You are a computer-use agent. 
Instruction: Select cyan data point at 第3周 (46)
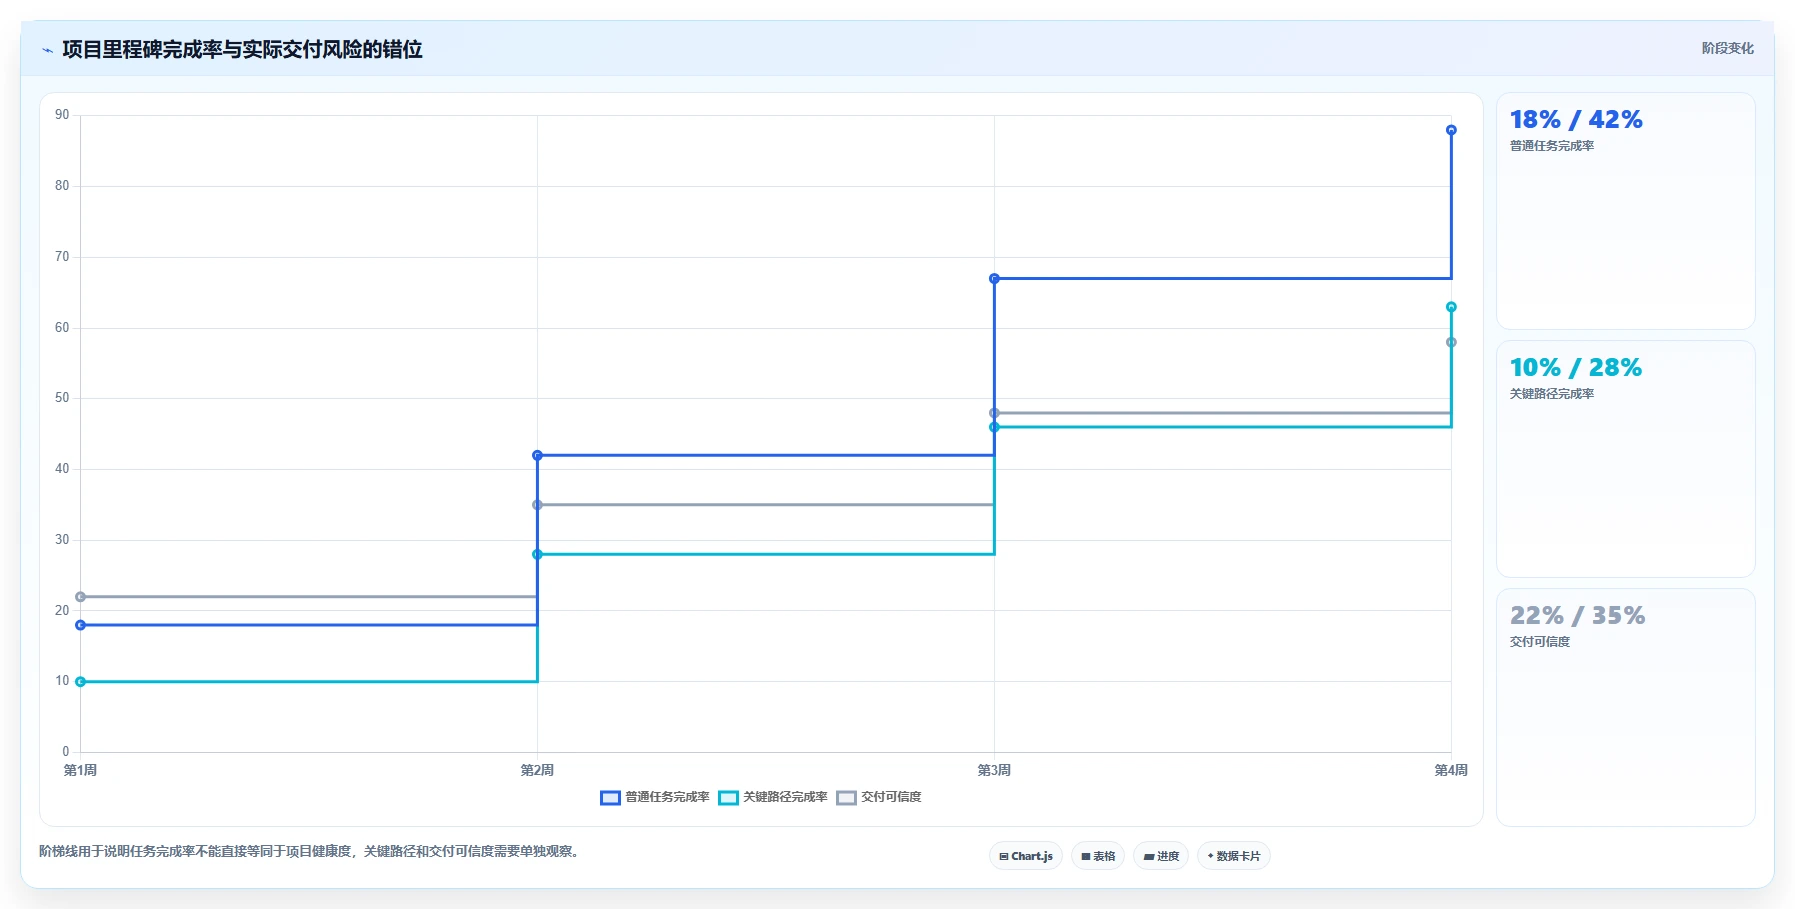pos(994,427)
